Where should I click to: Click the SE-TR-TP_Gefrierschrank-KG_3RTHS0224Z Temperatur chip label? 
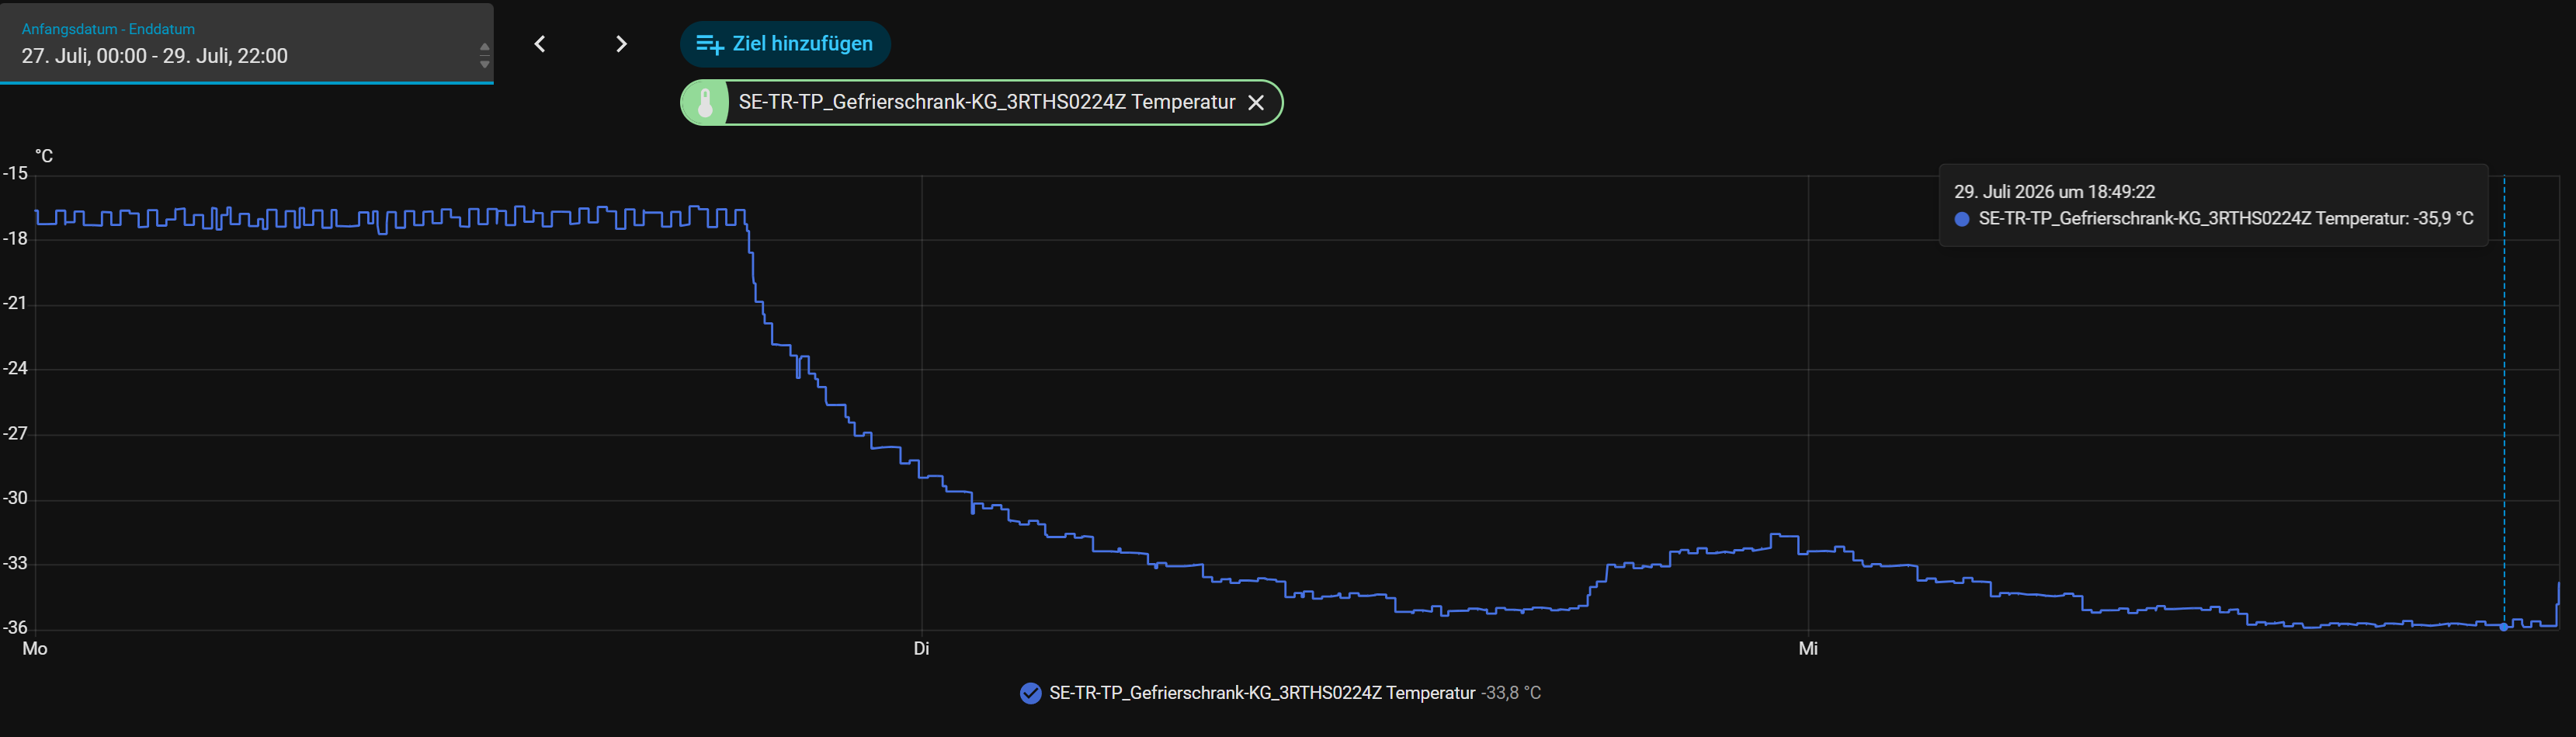[x=987, y=102]
